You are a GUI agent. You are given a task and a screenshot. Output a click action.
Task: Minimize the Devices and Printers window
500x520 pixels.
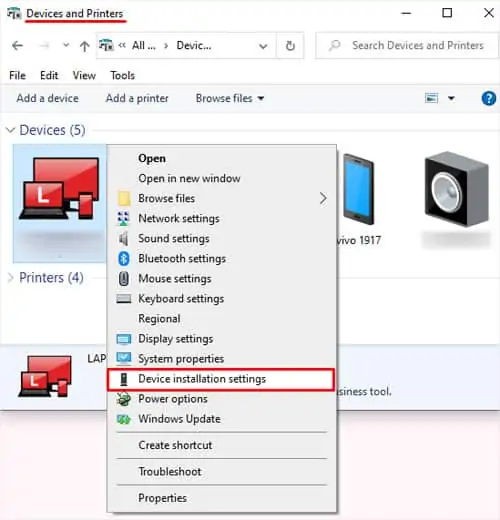point(406,13)
